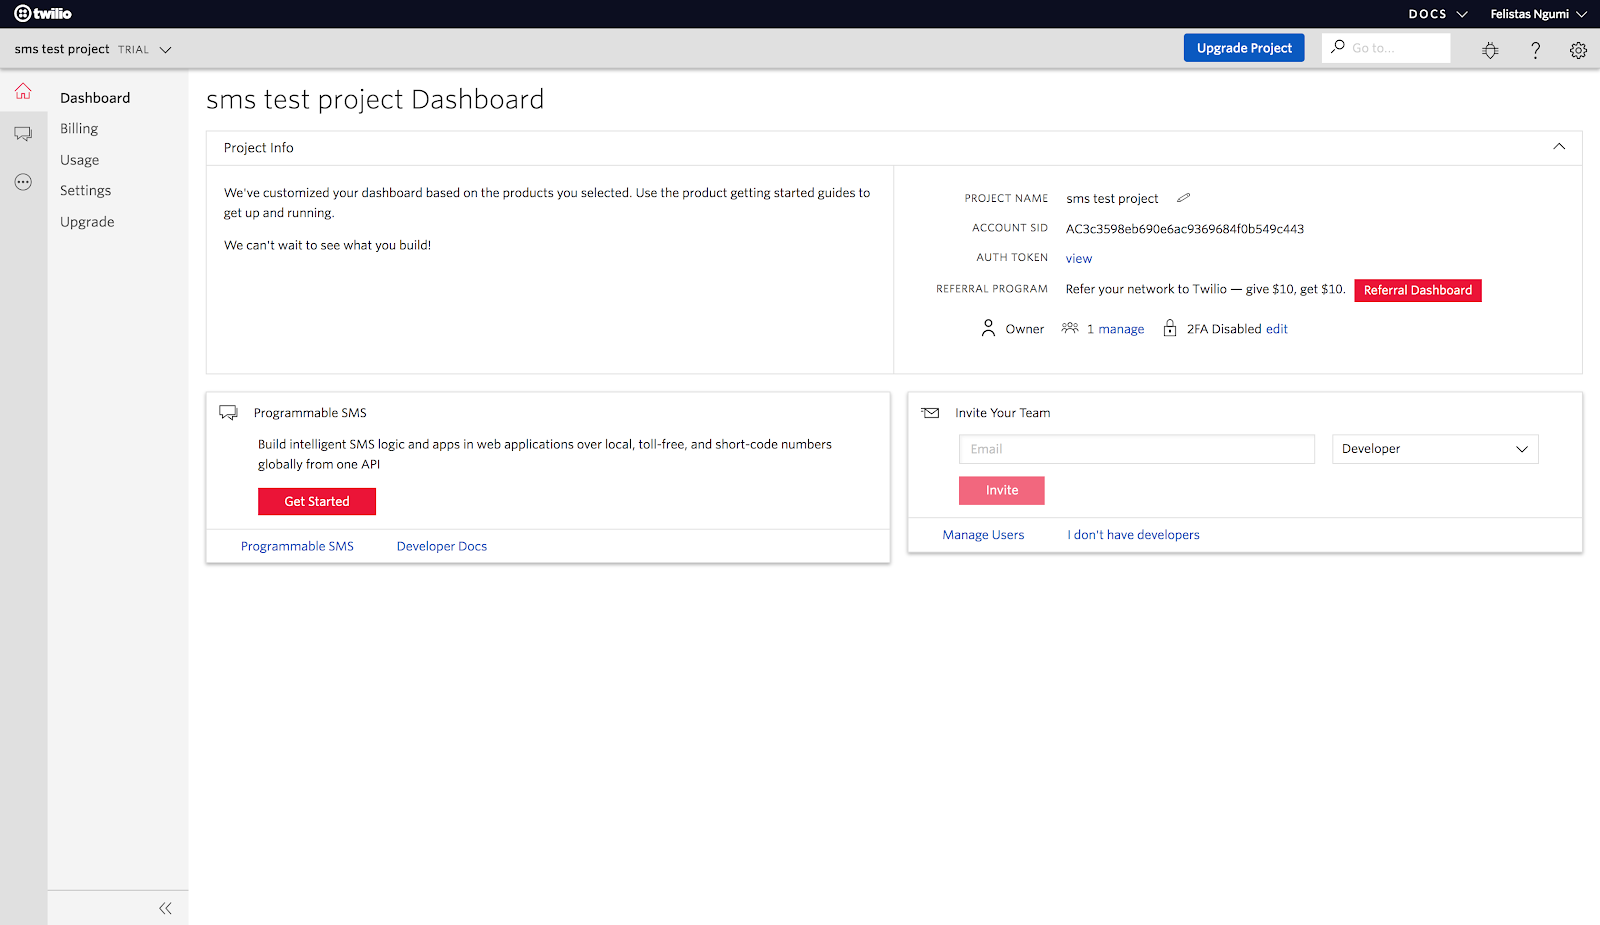The height and width of the screenshot is (925, 1600).
Task: Select Billing in the sidebar
Action: click(x=79, y=129)
